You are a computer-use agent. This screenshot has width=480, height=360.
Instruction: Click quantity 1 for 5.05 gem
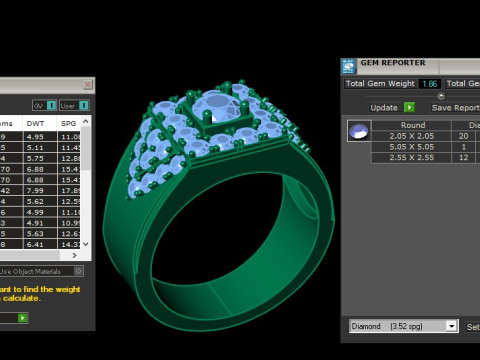[x=463, y=147]
